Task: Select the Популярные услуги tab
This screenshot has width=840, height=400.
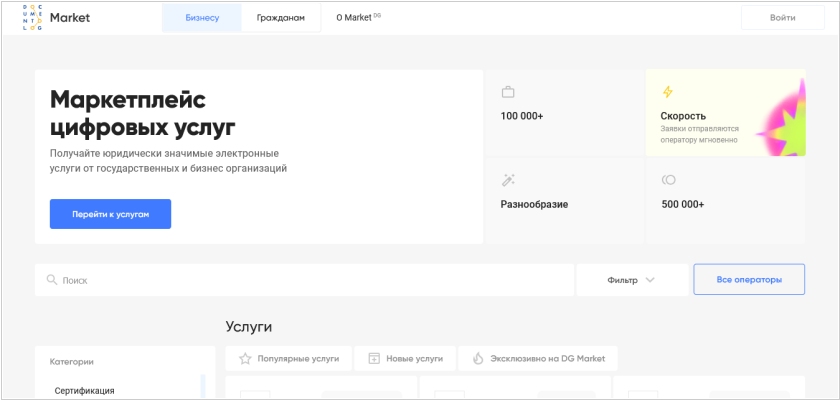Action: point(289,359)
